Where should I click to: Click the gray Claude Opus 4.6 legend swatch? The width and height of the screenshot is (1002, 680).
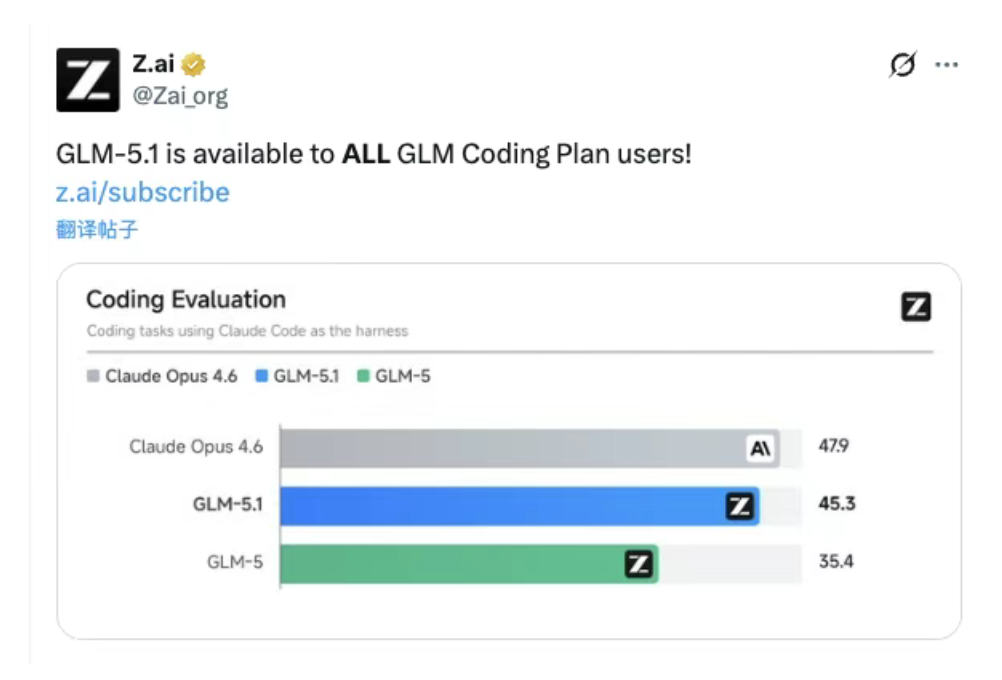coord(93,377)
